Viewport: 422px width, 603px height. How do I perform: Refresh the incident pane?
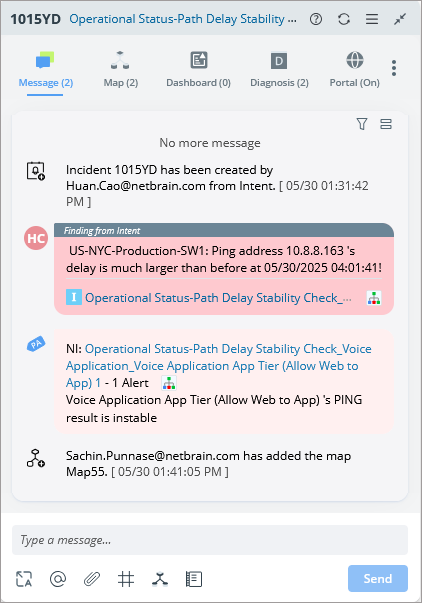[344, 19]
